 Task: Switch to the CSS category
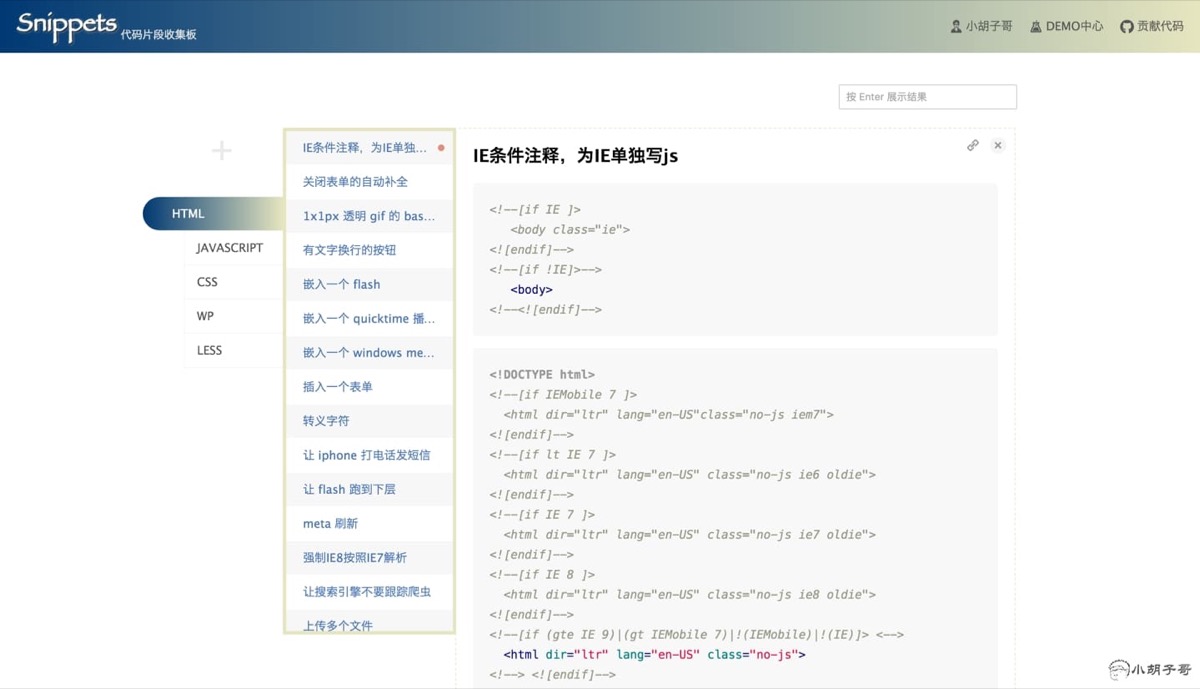click(208, 282)
